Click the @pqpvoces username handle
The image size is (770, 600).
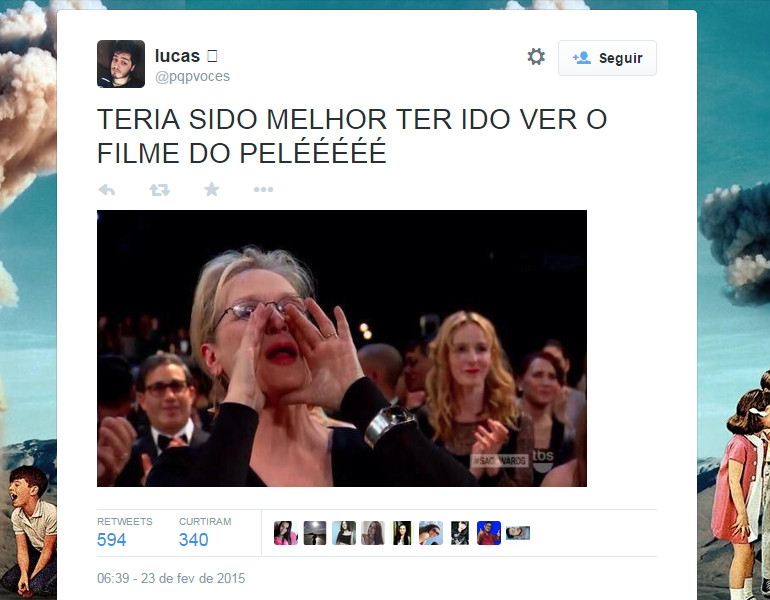pos(192,77)
